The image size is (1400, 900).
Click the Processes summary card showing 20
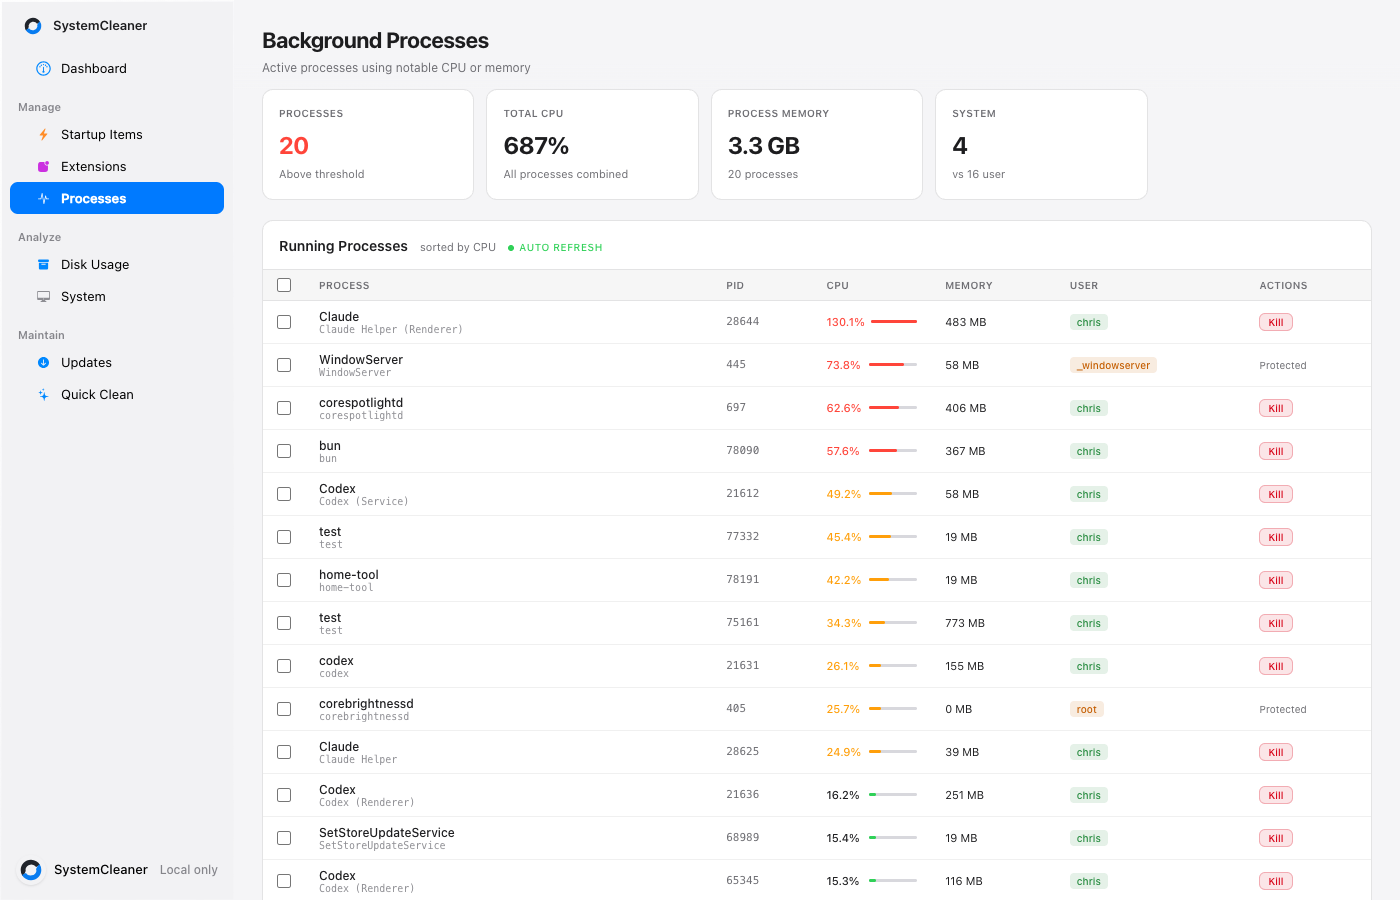tap(368, 145)
